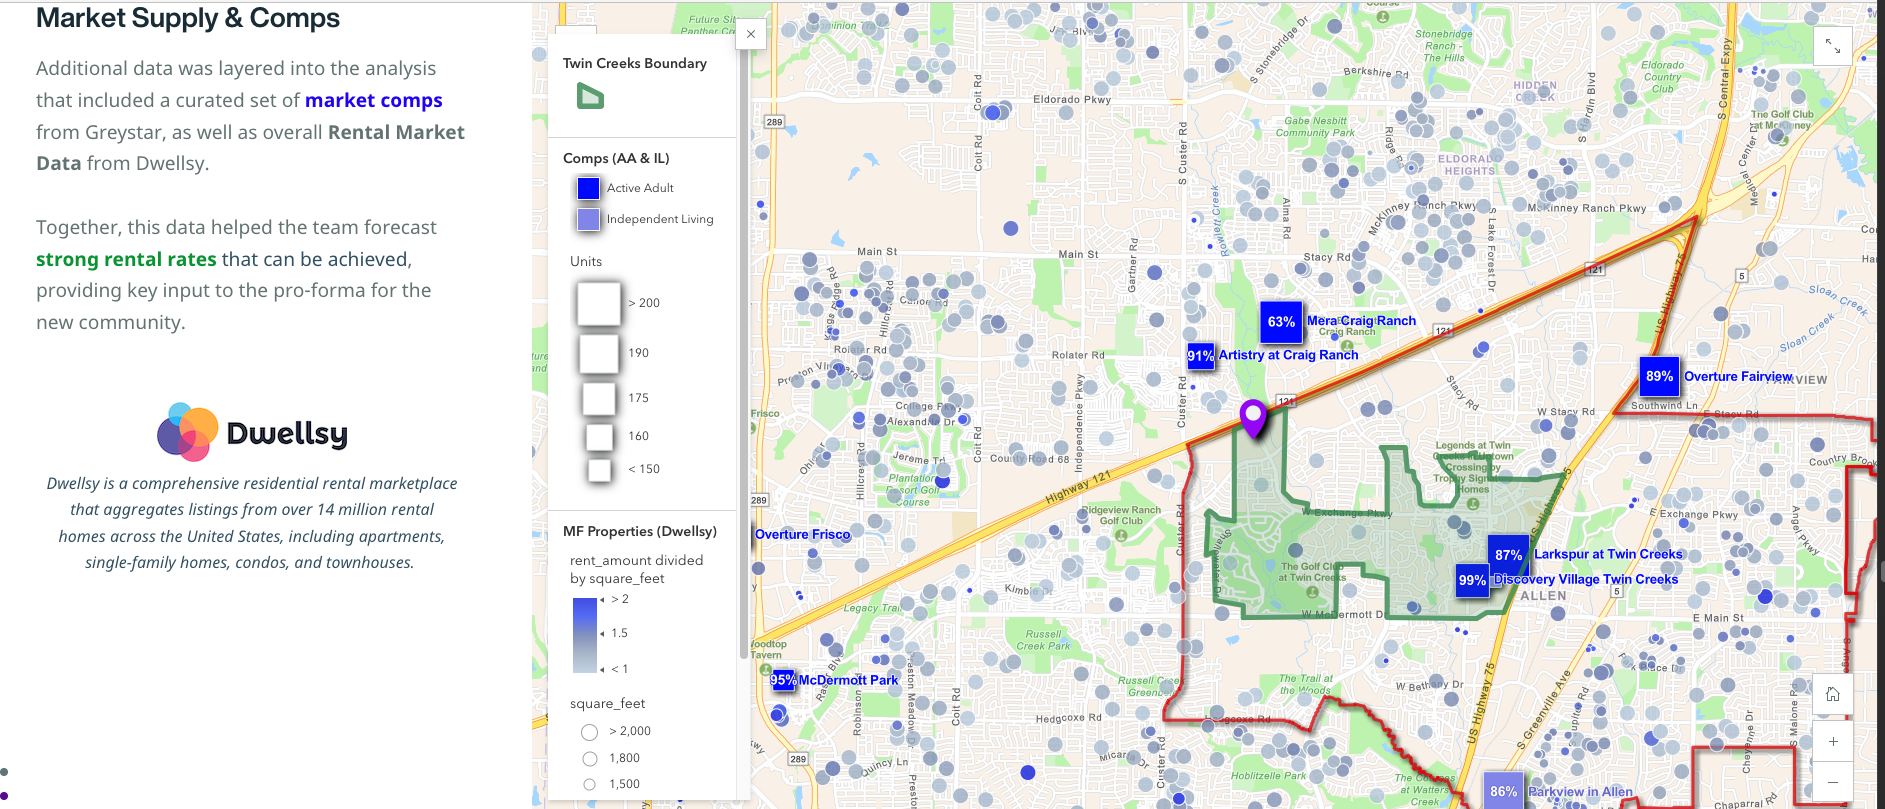The height and width of the screenshot is (809, 1885).
Task: Click the MF Properties (Dwellsy) legend heading
Action: [640, 531]
